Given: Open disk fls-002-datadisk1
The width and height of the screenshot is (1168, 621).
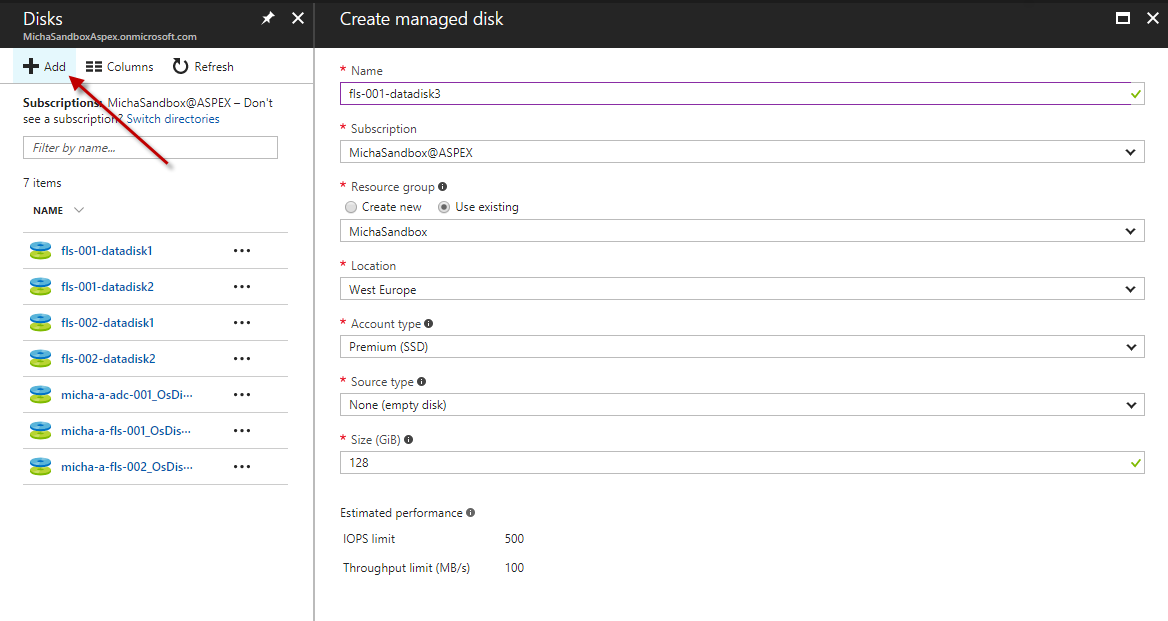Looking at the screenshot, I should (x=107, y=323).
